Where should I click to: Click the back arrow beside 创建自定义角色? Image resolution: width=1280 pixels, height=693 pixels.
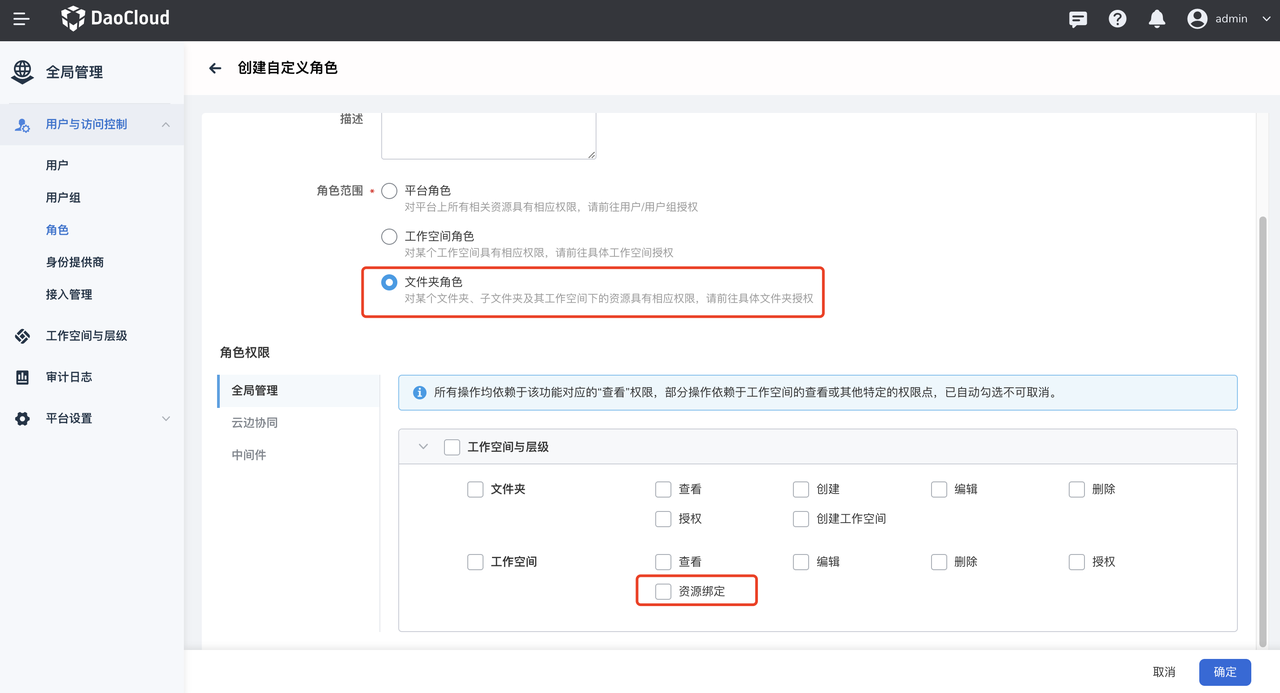click(215, 68)
